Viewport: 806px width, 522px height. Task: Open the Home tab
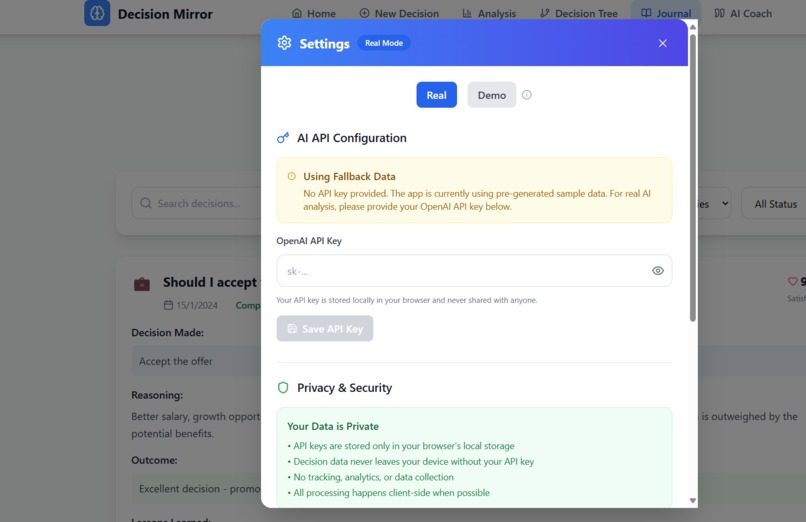tap(314, 13)
